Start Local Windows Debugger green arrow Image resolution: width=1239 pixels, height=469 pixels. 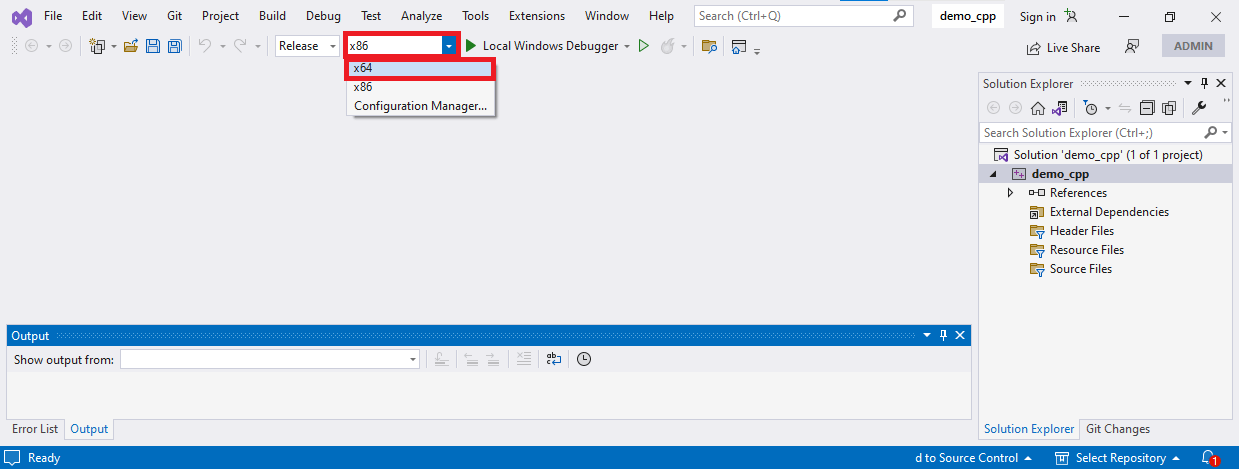[470, 46]
